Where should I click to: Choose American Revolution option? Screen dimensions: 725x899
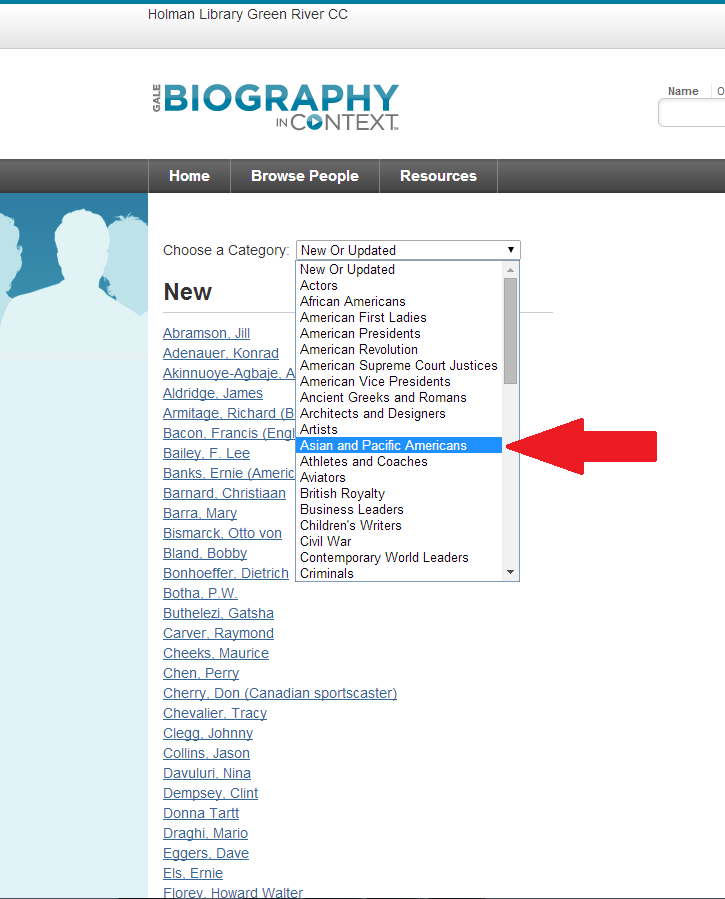coord(399,350)
